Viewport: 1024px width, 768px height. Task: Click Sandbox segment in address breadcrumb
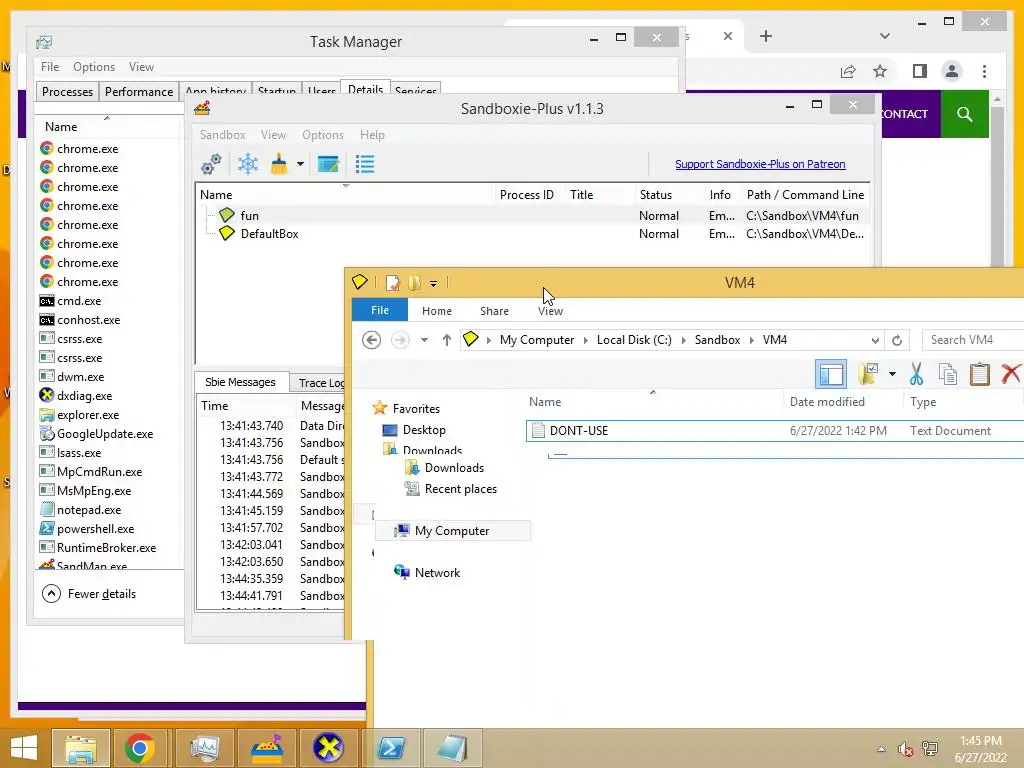pos(717,340)
